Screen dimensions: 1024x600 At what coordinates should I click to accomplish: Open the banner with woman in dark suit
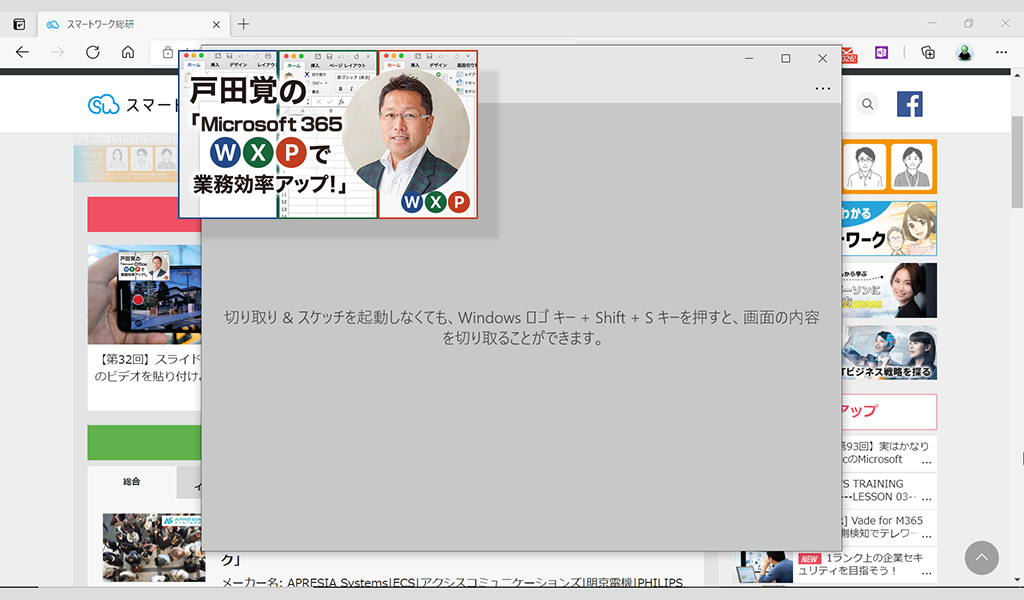click(x=889, y=291)
